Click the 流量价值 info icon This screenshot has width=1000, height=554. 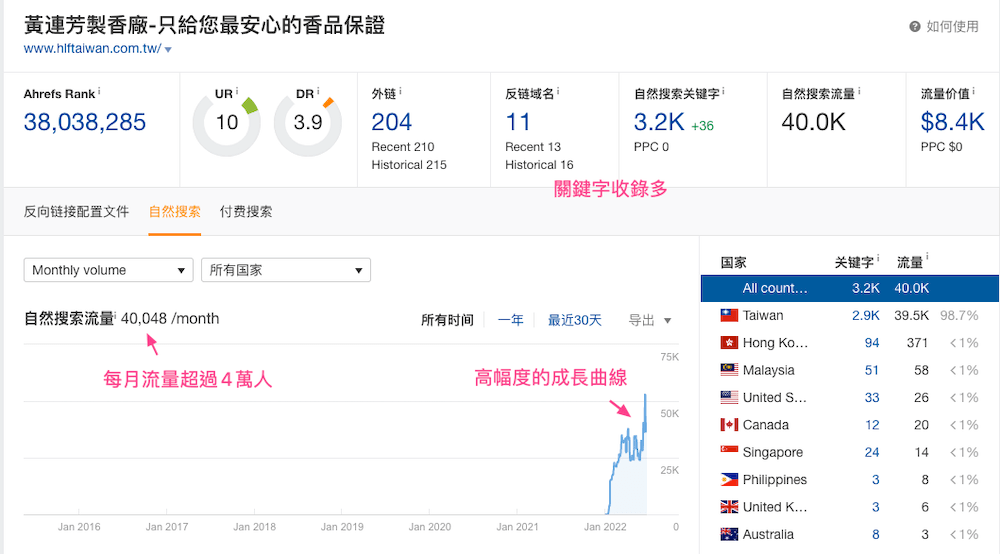point(974,91)
